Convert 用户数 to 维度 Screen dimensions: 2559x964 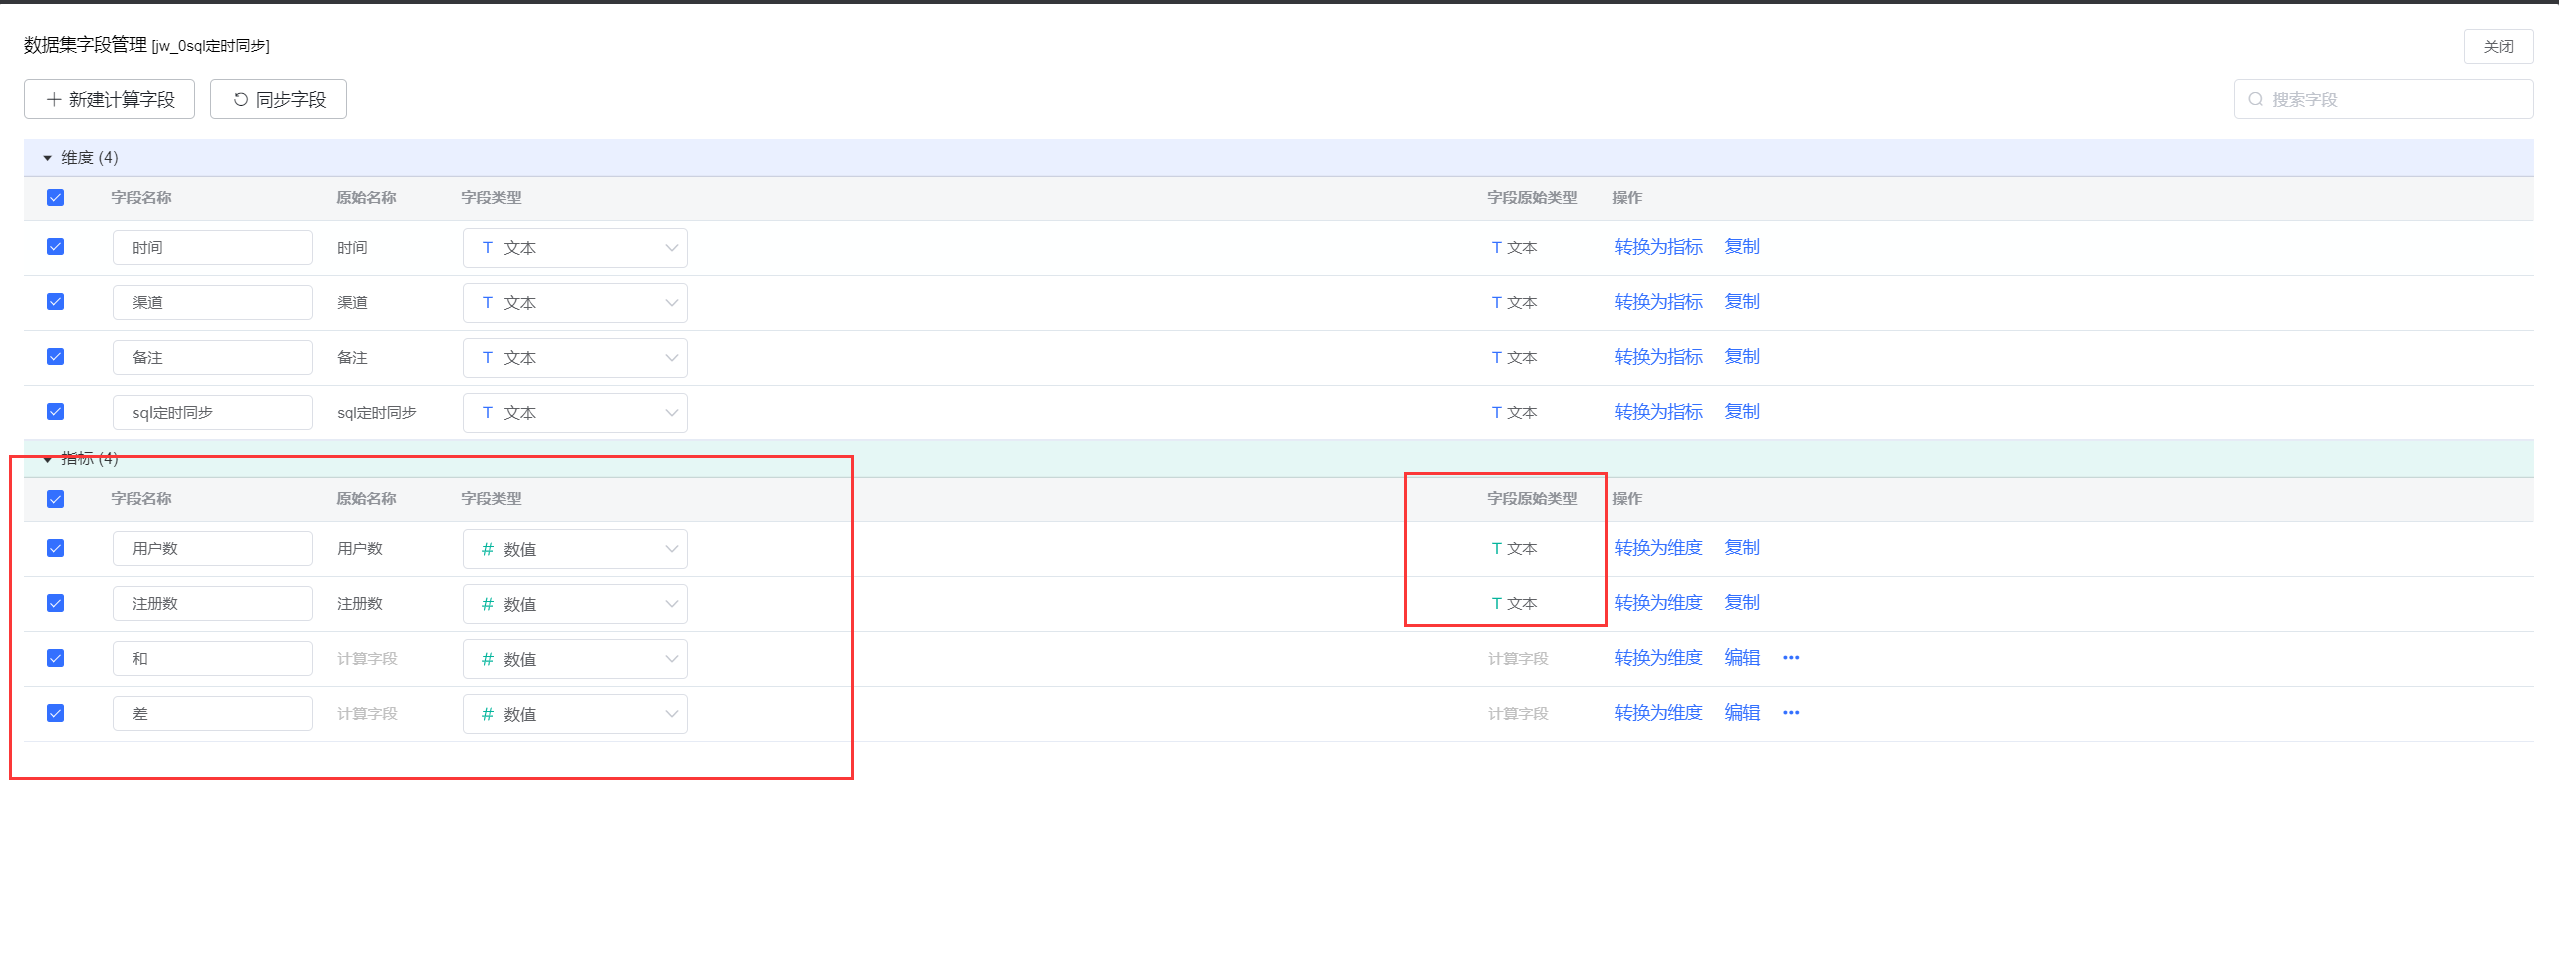coord(1658,548)
